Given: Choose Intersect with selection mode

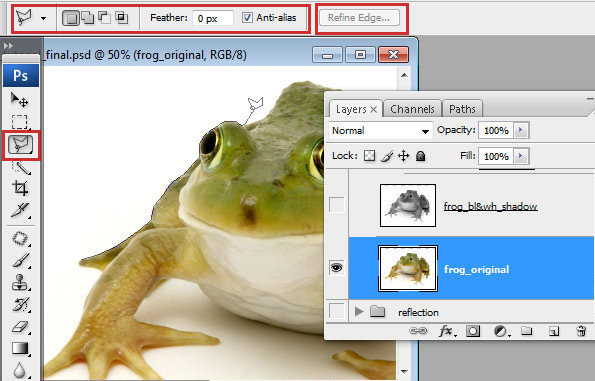Looking at the screenshot, I should pyautogui.click(x=122, y=17).
